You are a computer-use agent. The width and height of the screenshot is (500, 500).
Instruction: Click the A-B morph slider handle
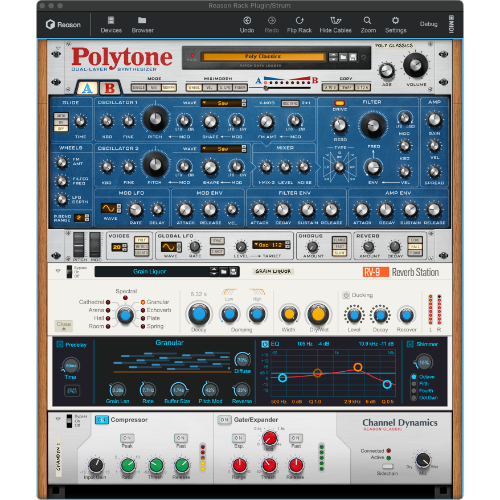266,88
